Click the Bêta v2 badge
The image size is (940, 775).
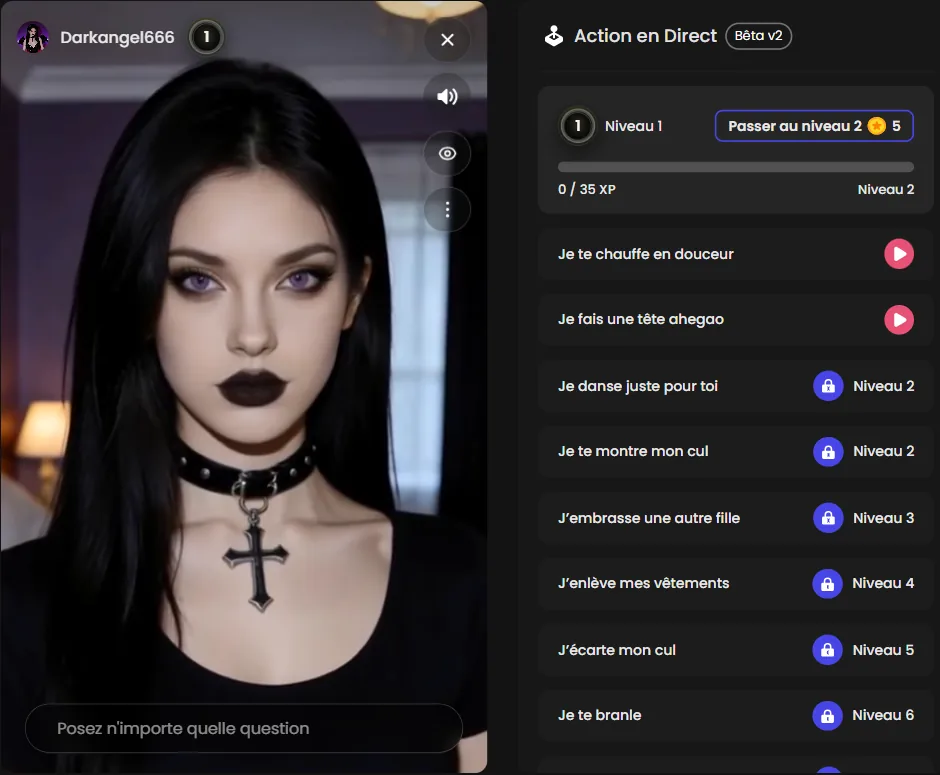coord(758,36)
